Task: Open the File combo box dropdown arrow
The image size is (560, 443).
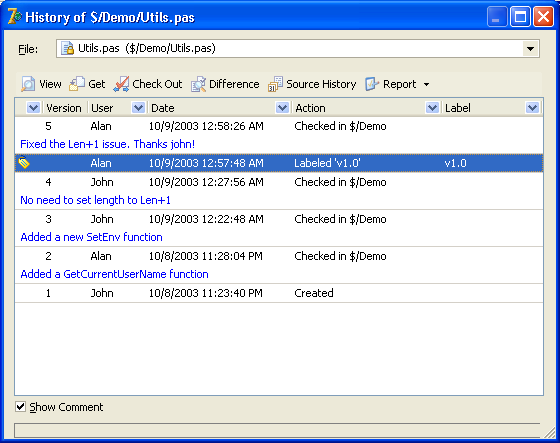Action: click(x=530, y=49)
